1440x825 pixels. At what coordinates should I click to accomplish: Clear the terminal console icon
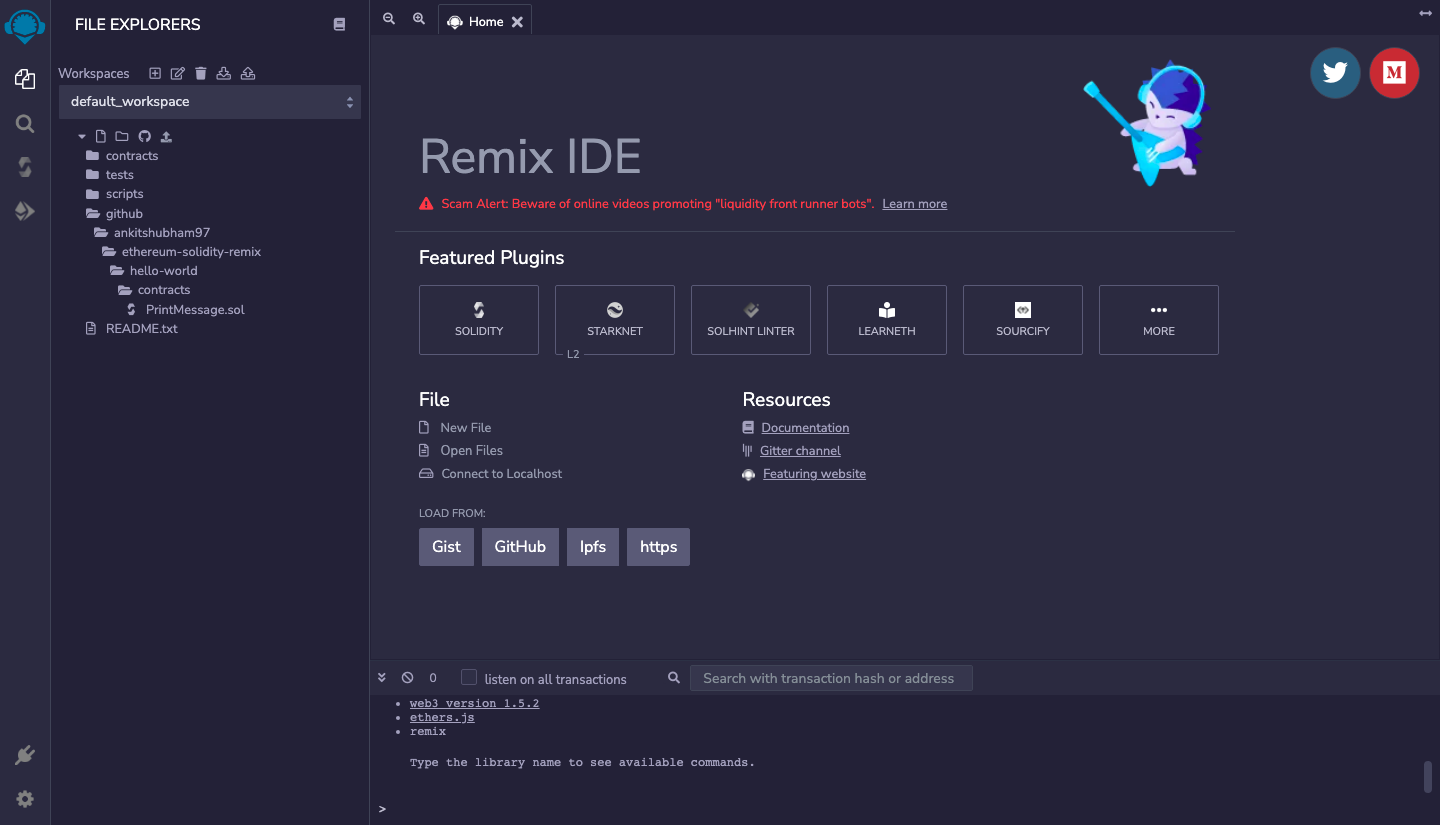[407, 678]
